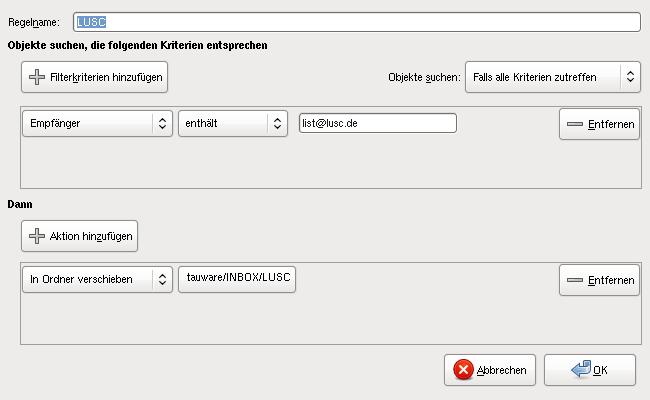The image size is (650, 400).
Task: Focus the list@lusc.de value field
Action: (376, 123)
